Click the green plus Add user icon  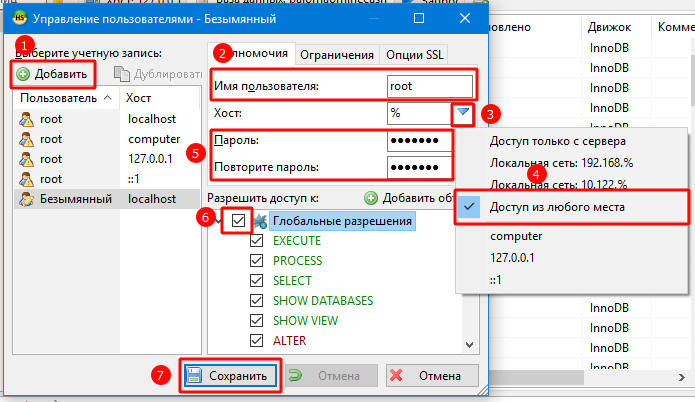point(23,74)
